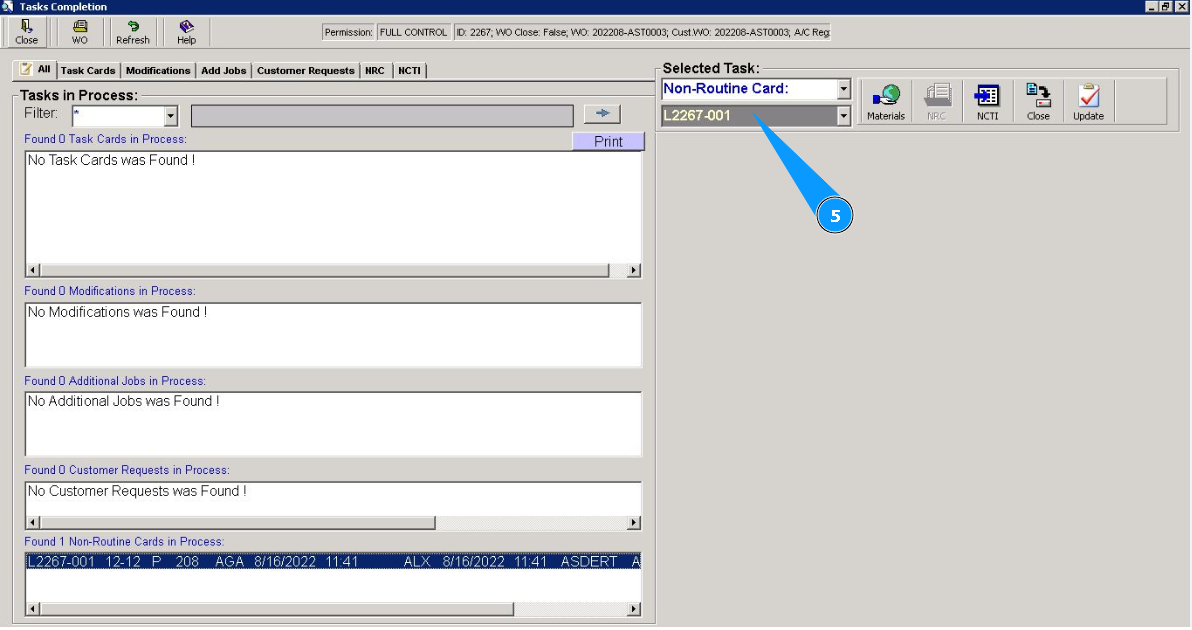Click Task Cards list scroll right arrow

coord(633,271)
